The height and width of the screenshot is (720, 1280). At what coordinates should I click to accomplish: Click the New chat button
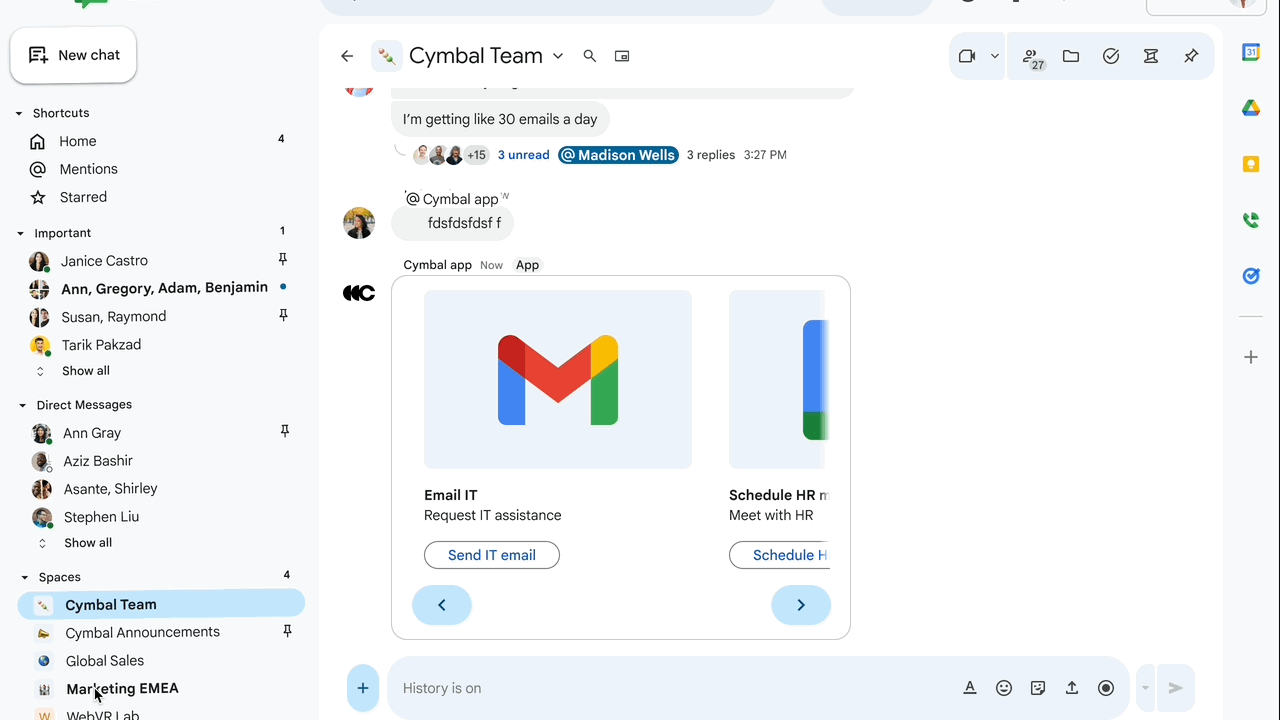tap(74, 55)
